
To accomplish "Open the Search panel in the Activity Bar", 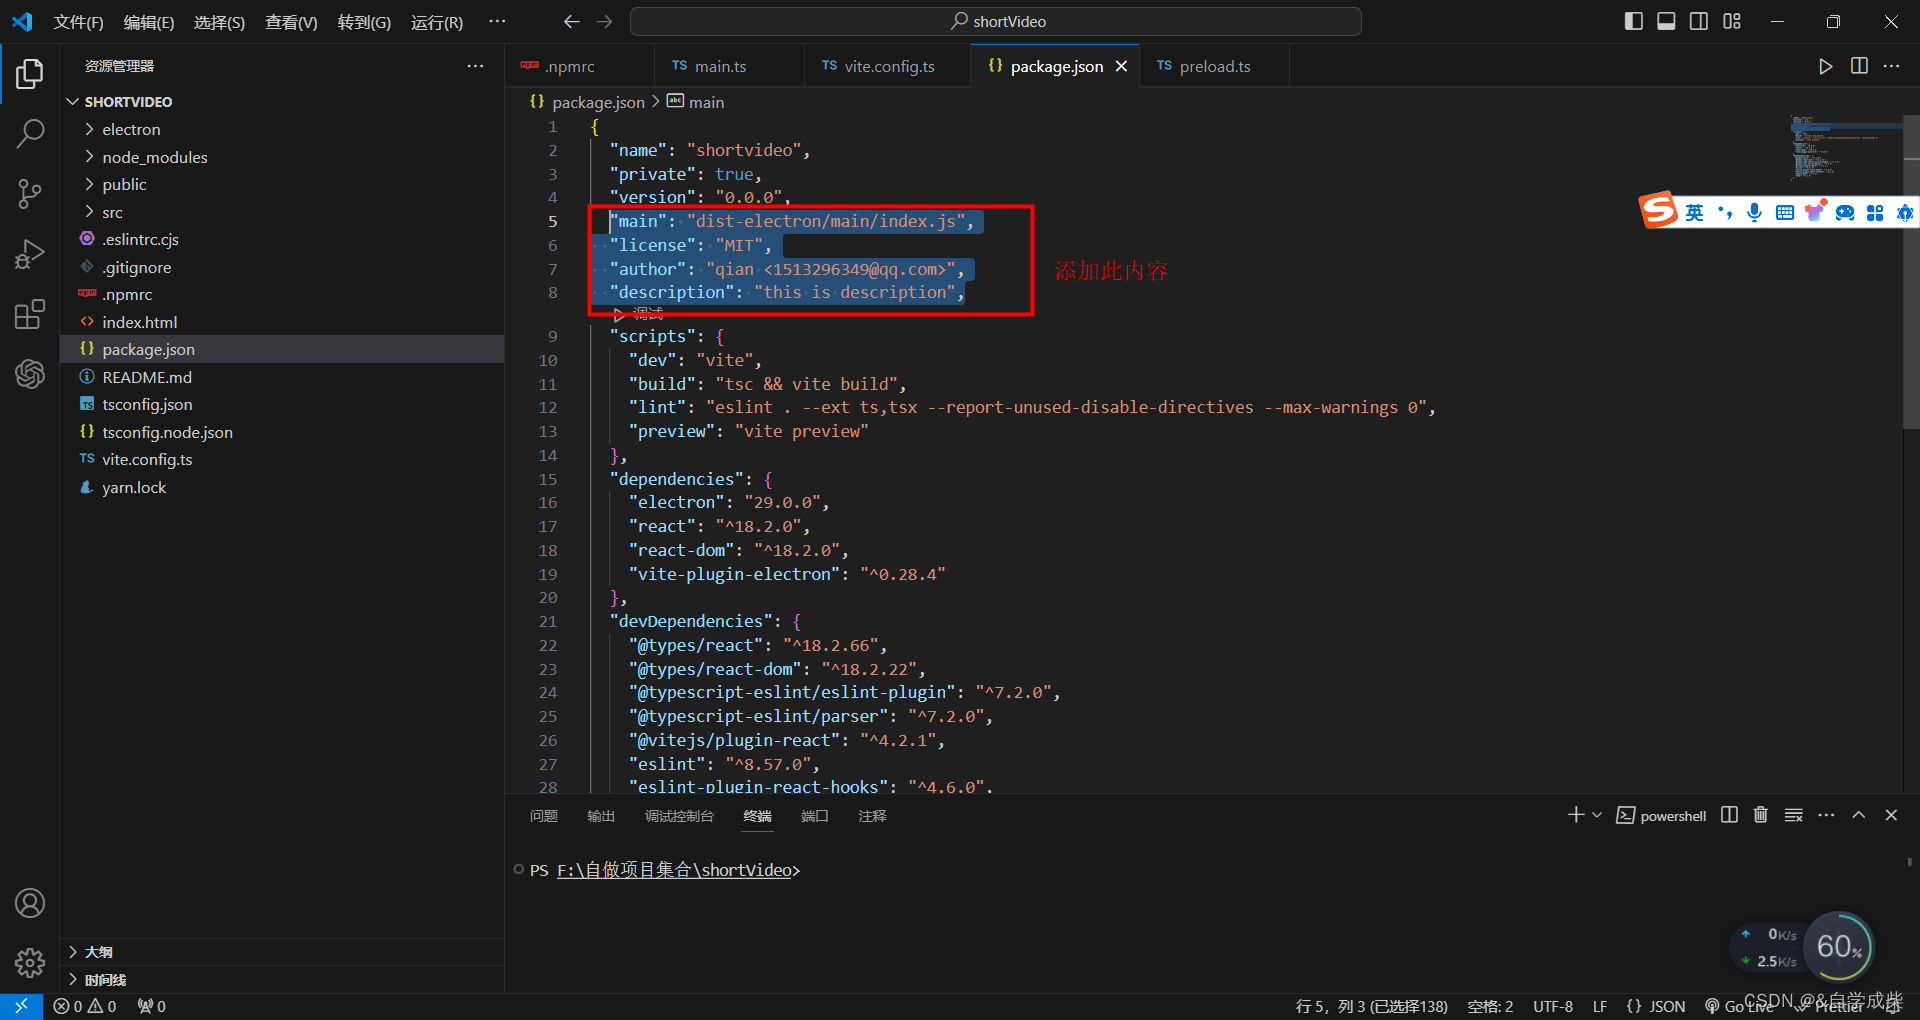I will click(29, 132).
